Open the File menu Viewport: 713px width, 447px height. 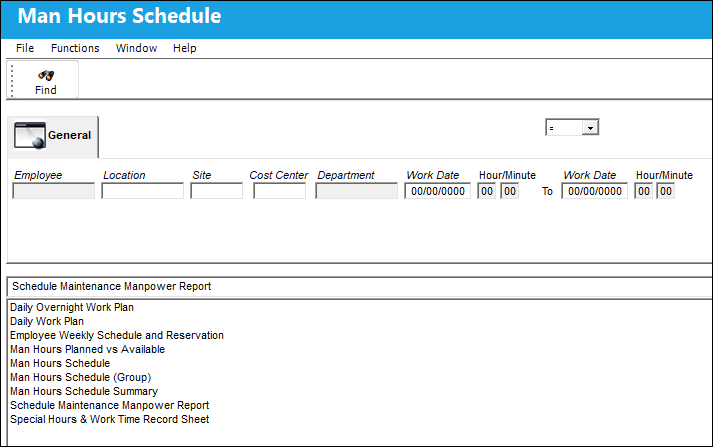pyautogui.click(x=25, y=48)
